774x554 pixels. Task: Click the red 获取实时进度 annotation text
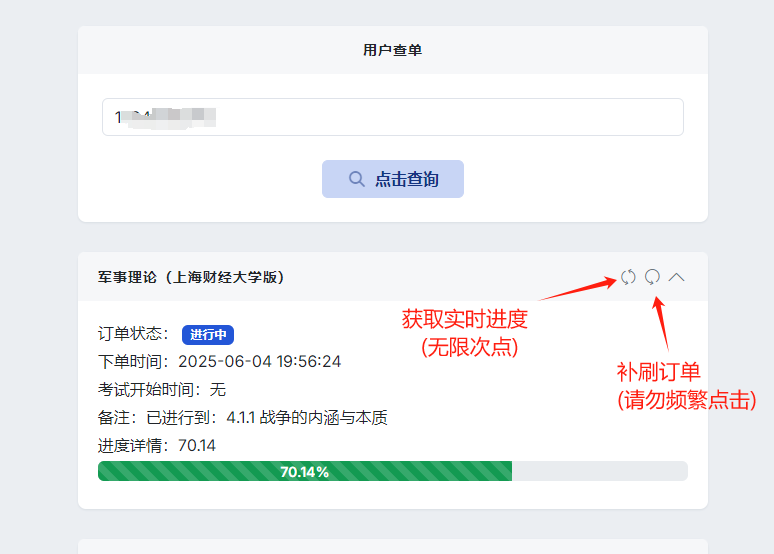tap(464, 320)
